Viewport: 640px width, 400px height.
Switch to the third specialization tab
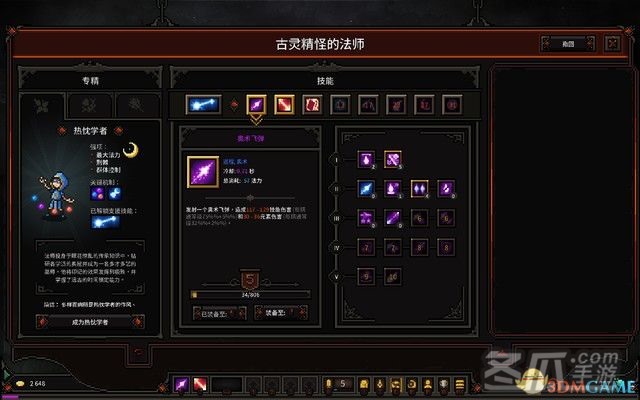point(137,105)
